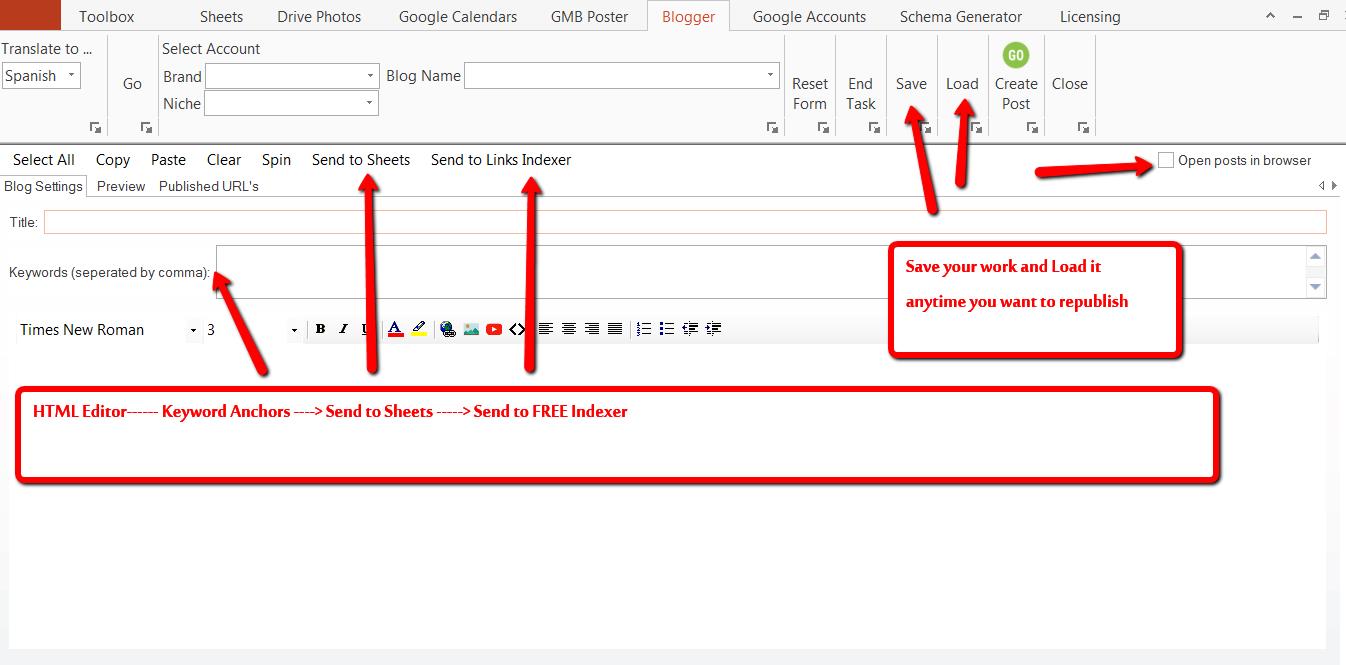Switch to the Preview tab
The width and height of the screenshot is (1346, 665).
[x=121, y=186]
